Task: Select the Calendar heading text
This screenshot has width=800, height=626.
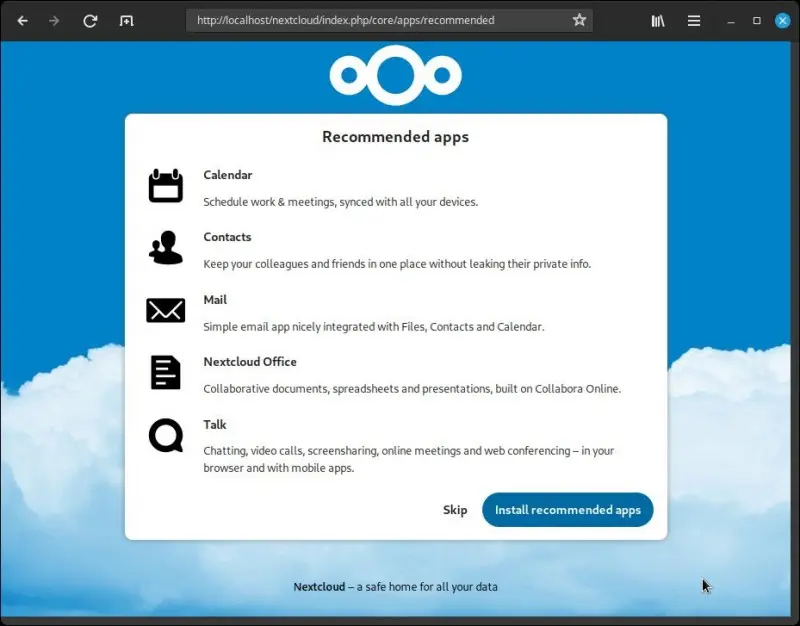Action: pyautogui.click(x=228, y=174)
